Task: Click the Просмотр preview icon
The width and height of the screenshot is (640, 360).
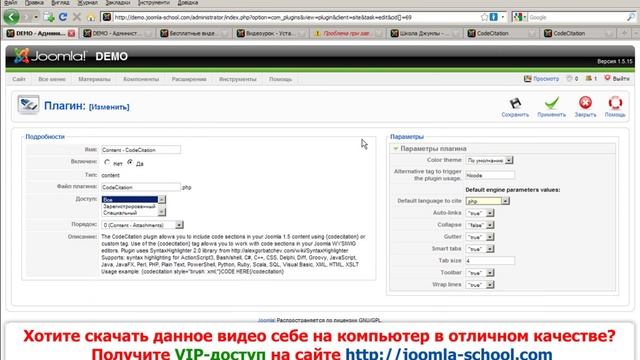Action: click(x=527, y=78)
